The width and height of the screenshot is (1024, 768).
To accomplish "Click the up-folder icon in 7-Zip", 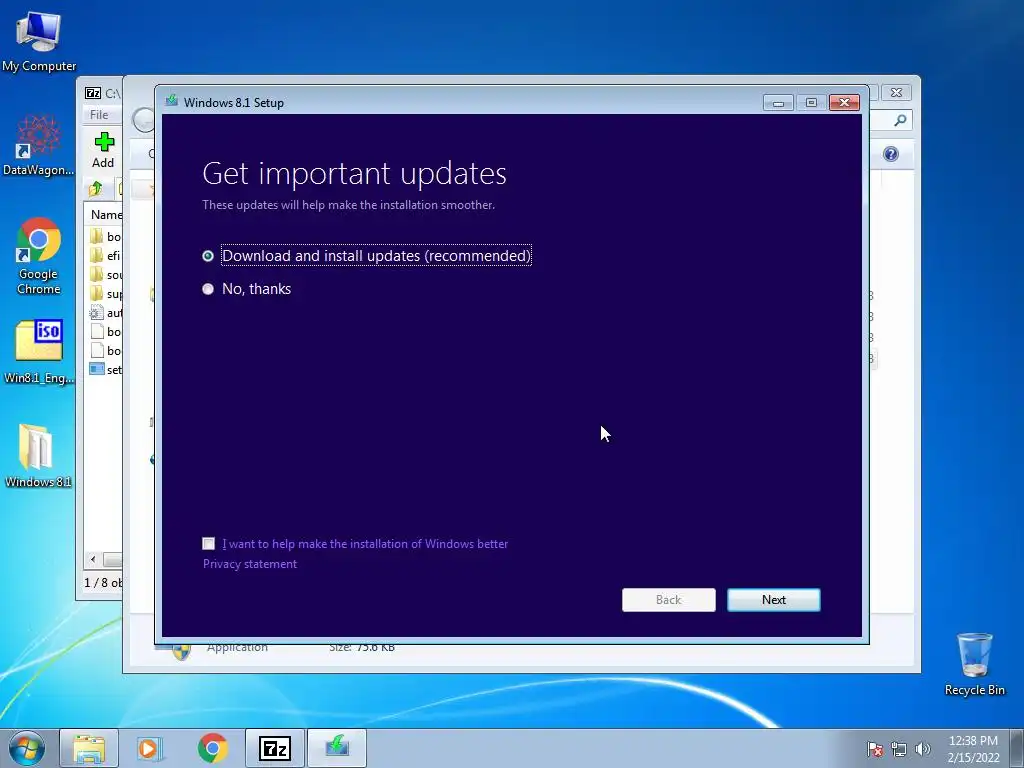I will pyautogui.click(x=96, y=189).
